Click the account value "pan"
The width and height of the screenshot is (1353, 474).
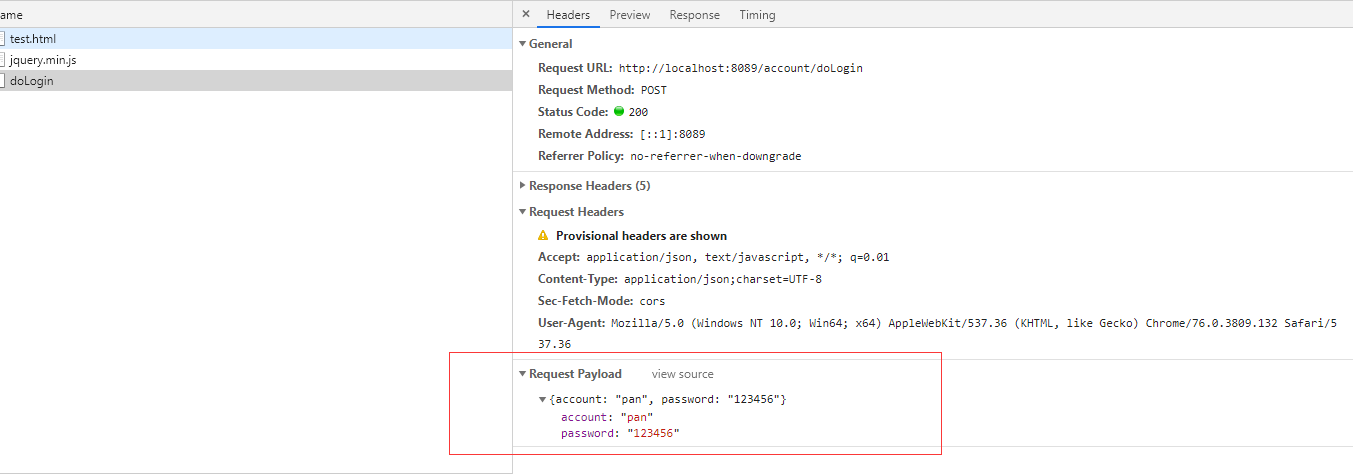click(636, 417)
